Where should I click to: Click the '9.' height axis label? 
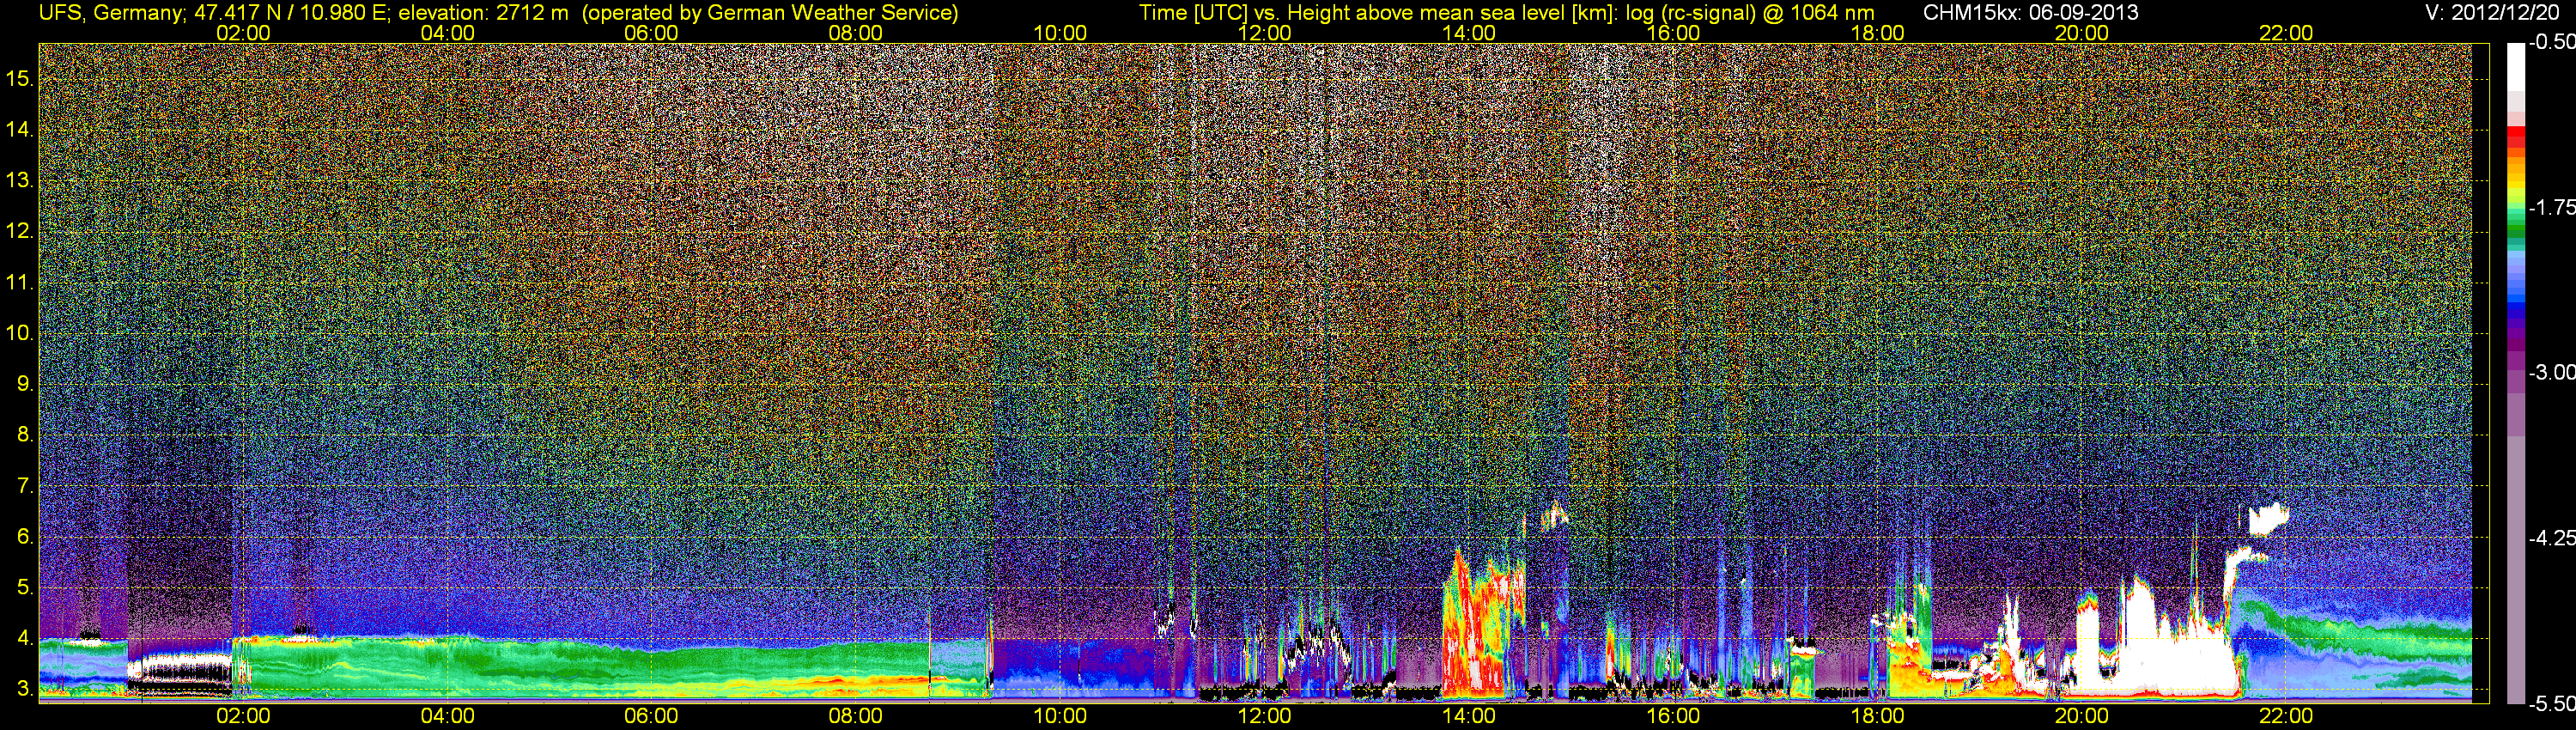(25, 383)
